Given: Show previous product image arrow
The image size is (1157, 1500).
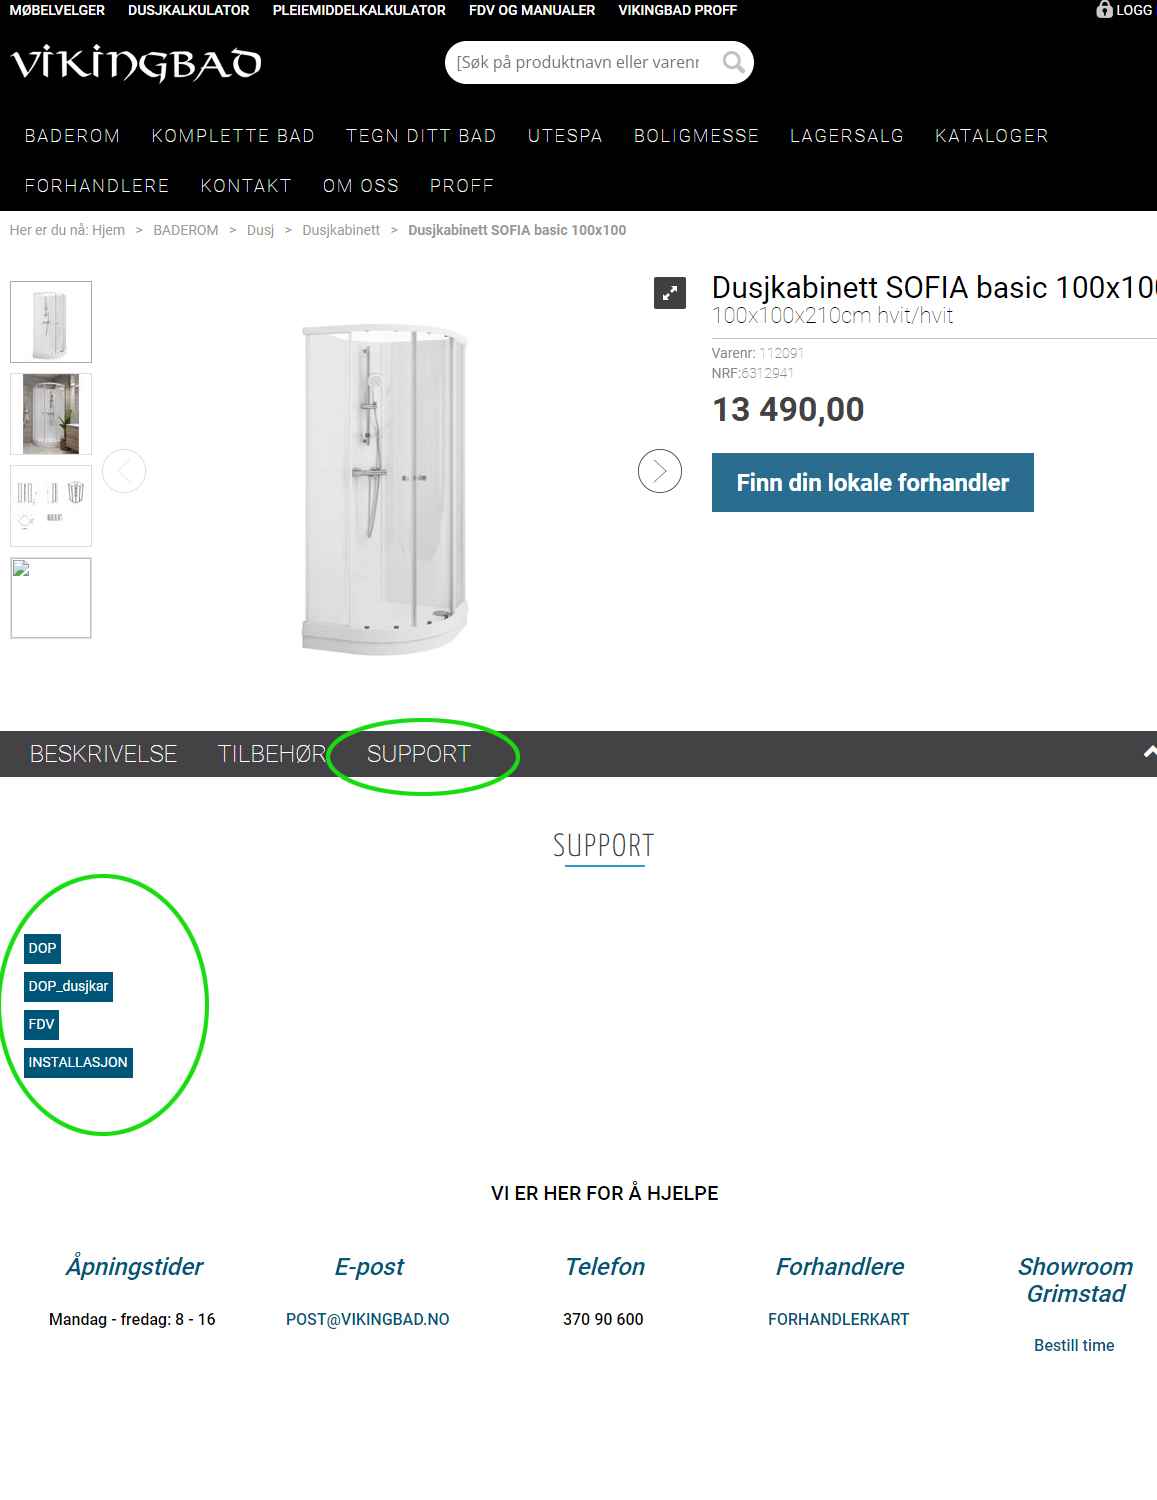Looking at the screenshot, I should tap(124, 471).
